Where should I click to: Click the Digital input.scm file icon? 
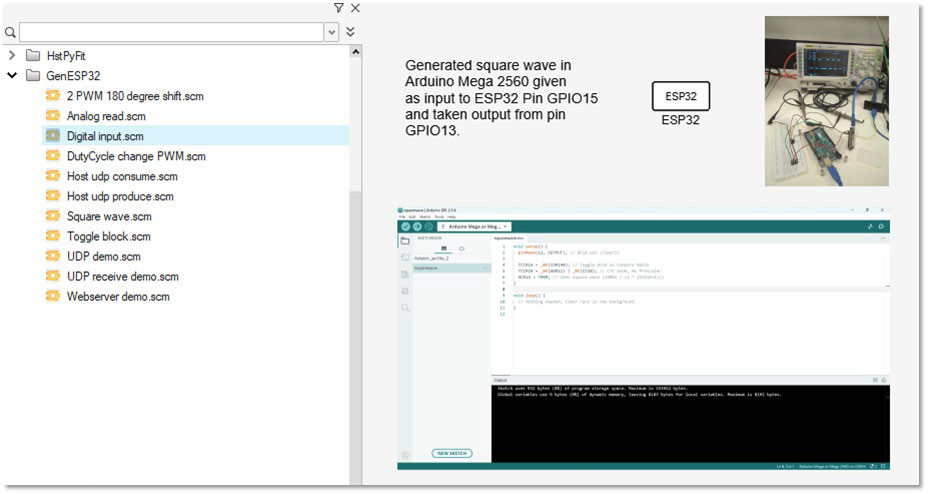click(53, 136)
